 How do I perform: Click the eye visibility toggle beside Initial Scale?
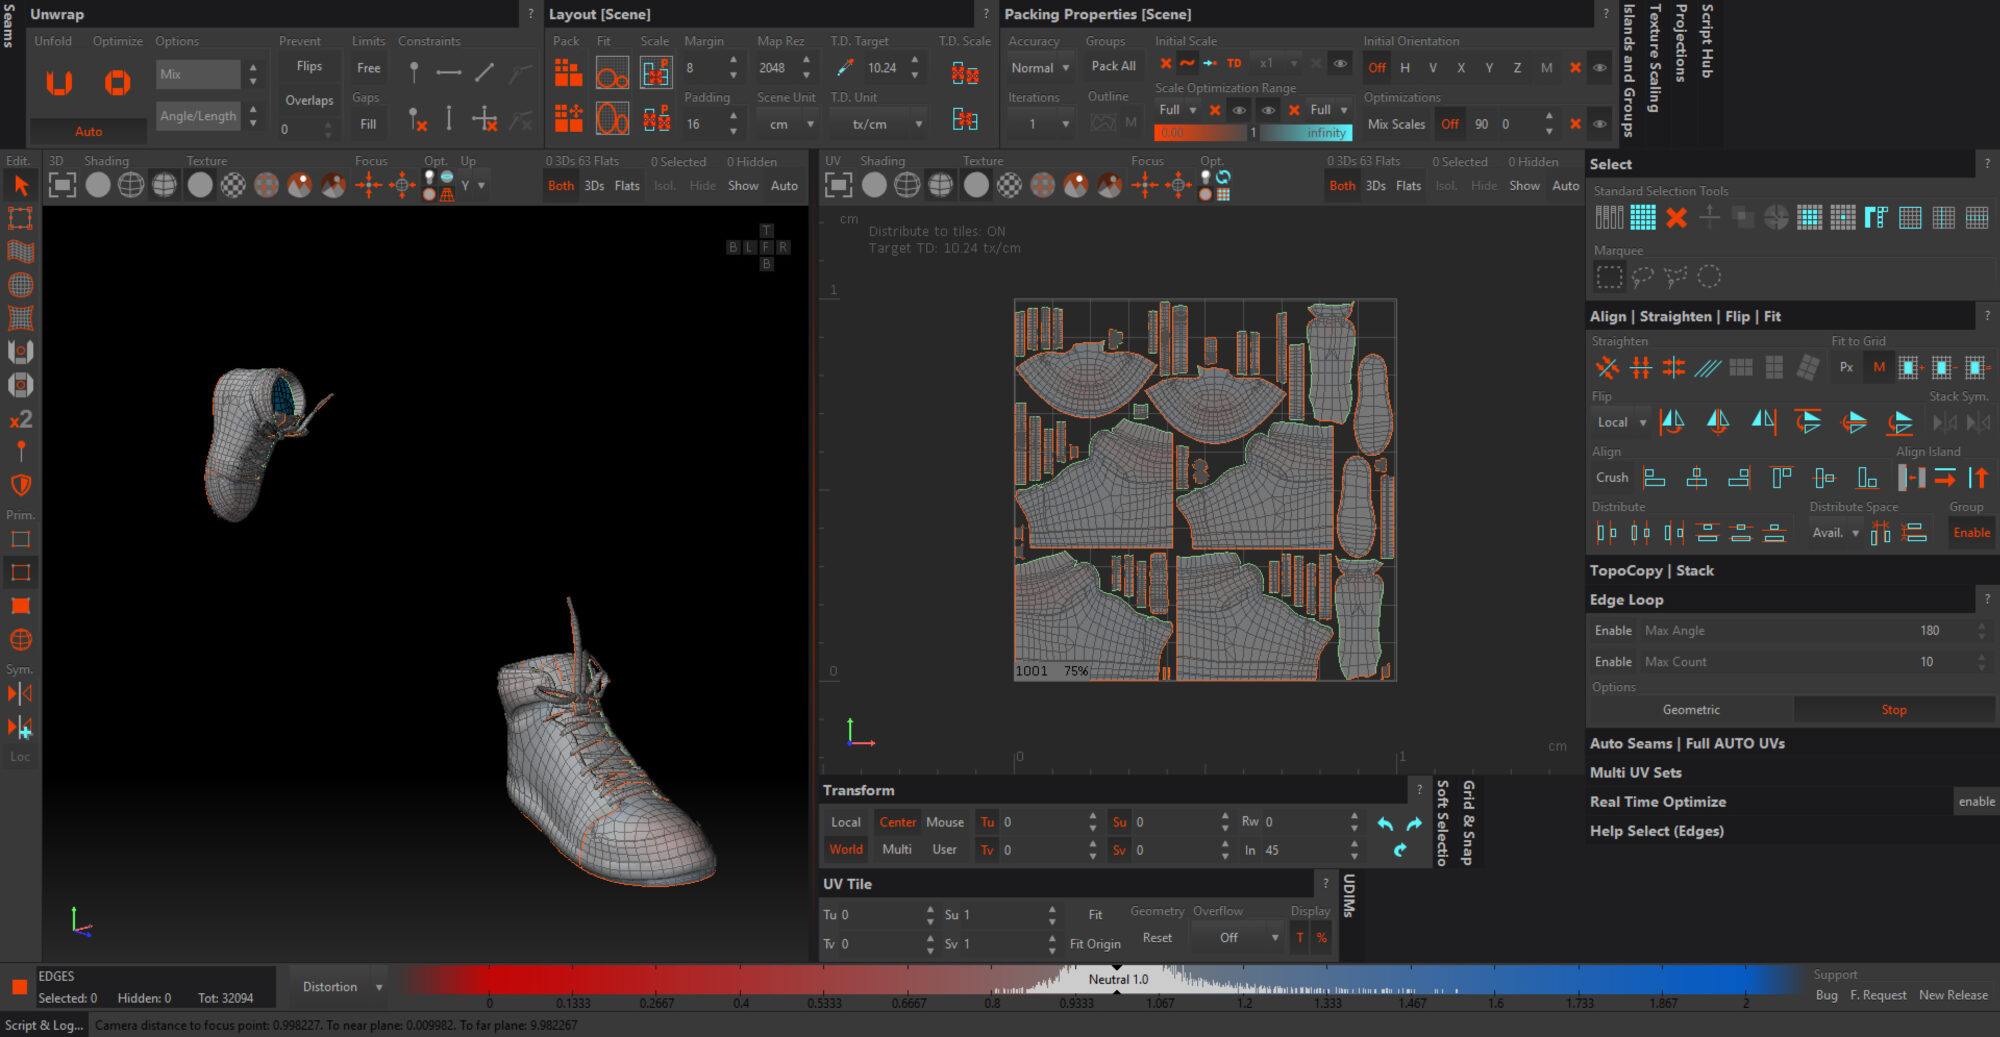coord(1340,62)
